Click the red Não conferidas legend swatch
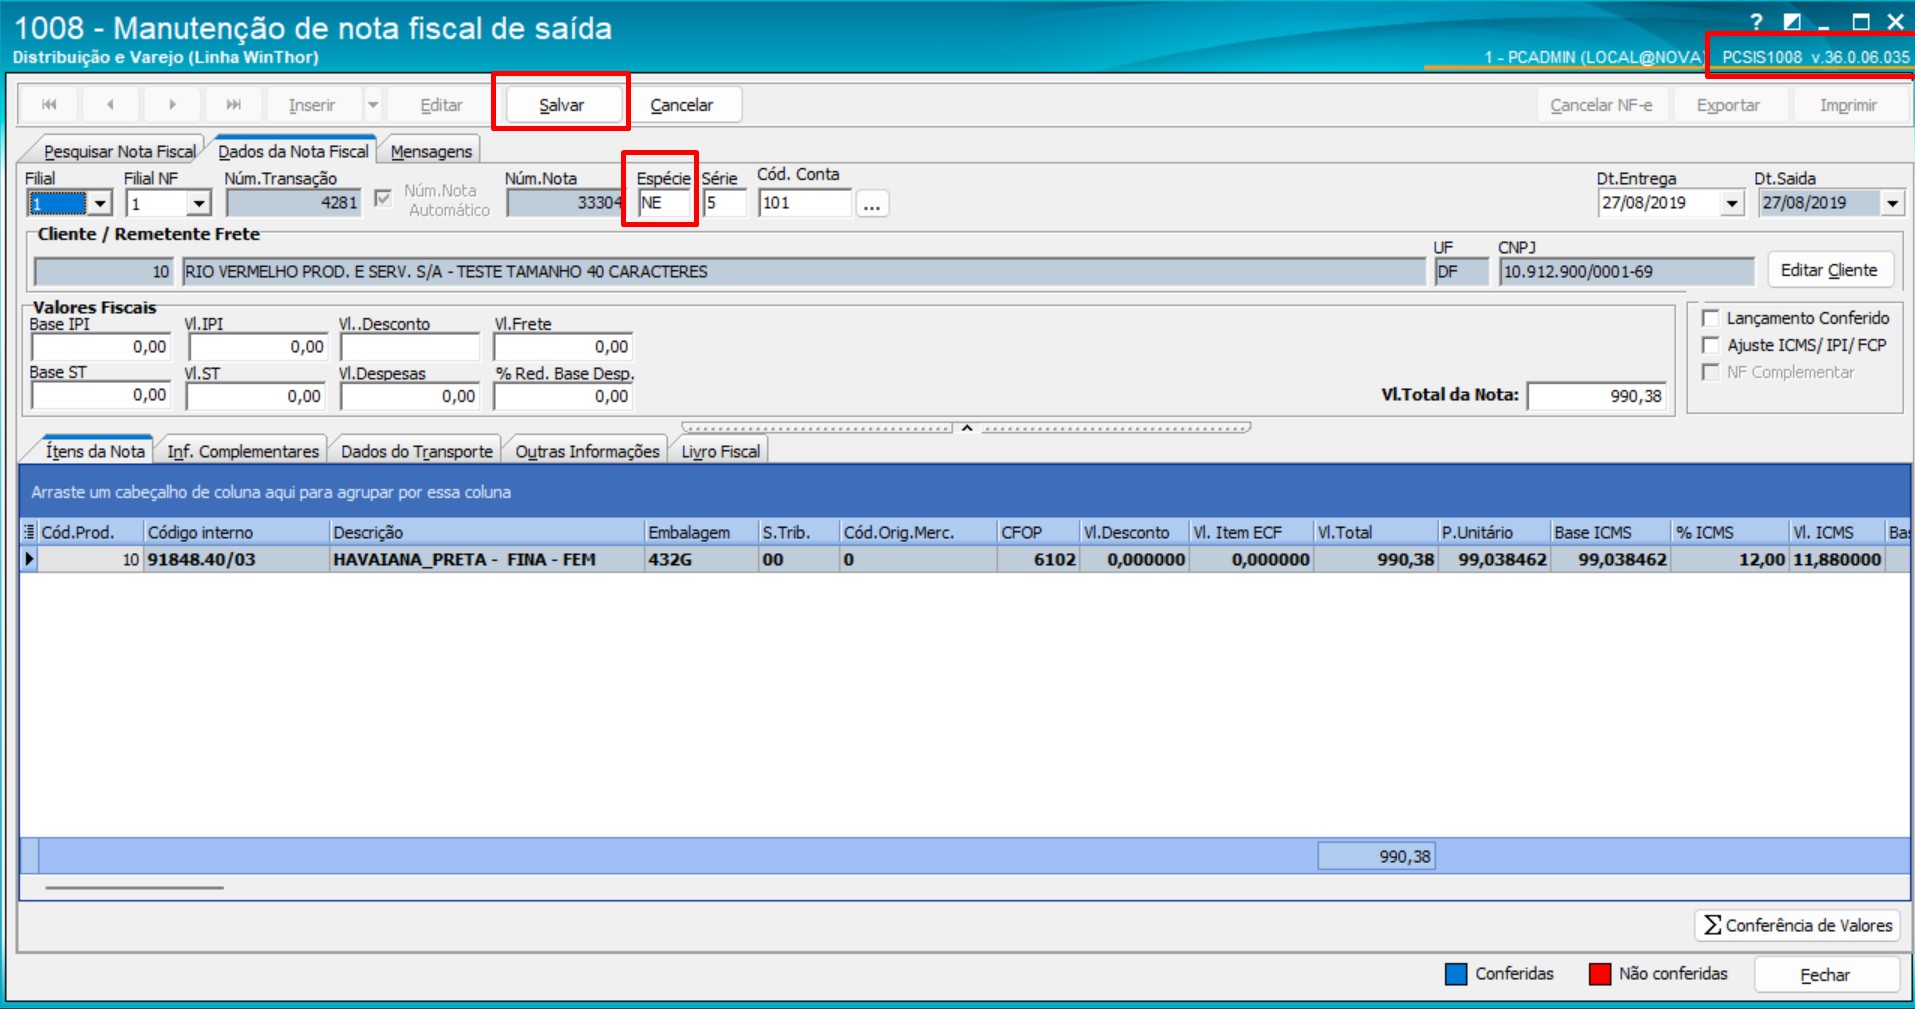This screenshot has width=1915, height=1009. (1600, 974)
